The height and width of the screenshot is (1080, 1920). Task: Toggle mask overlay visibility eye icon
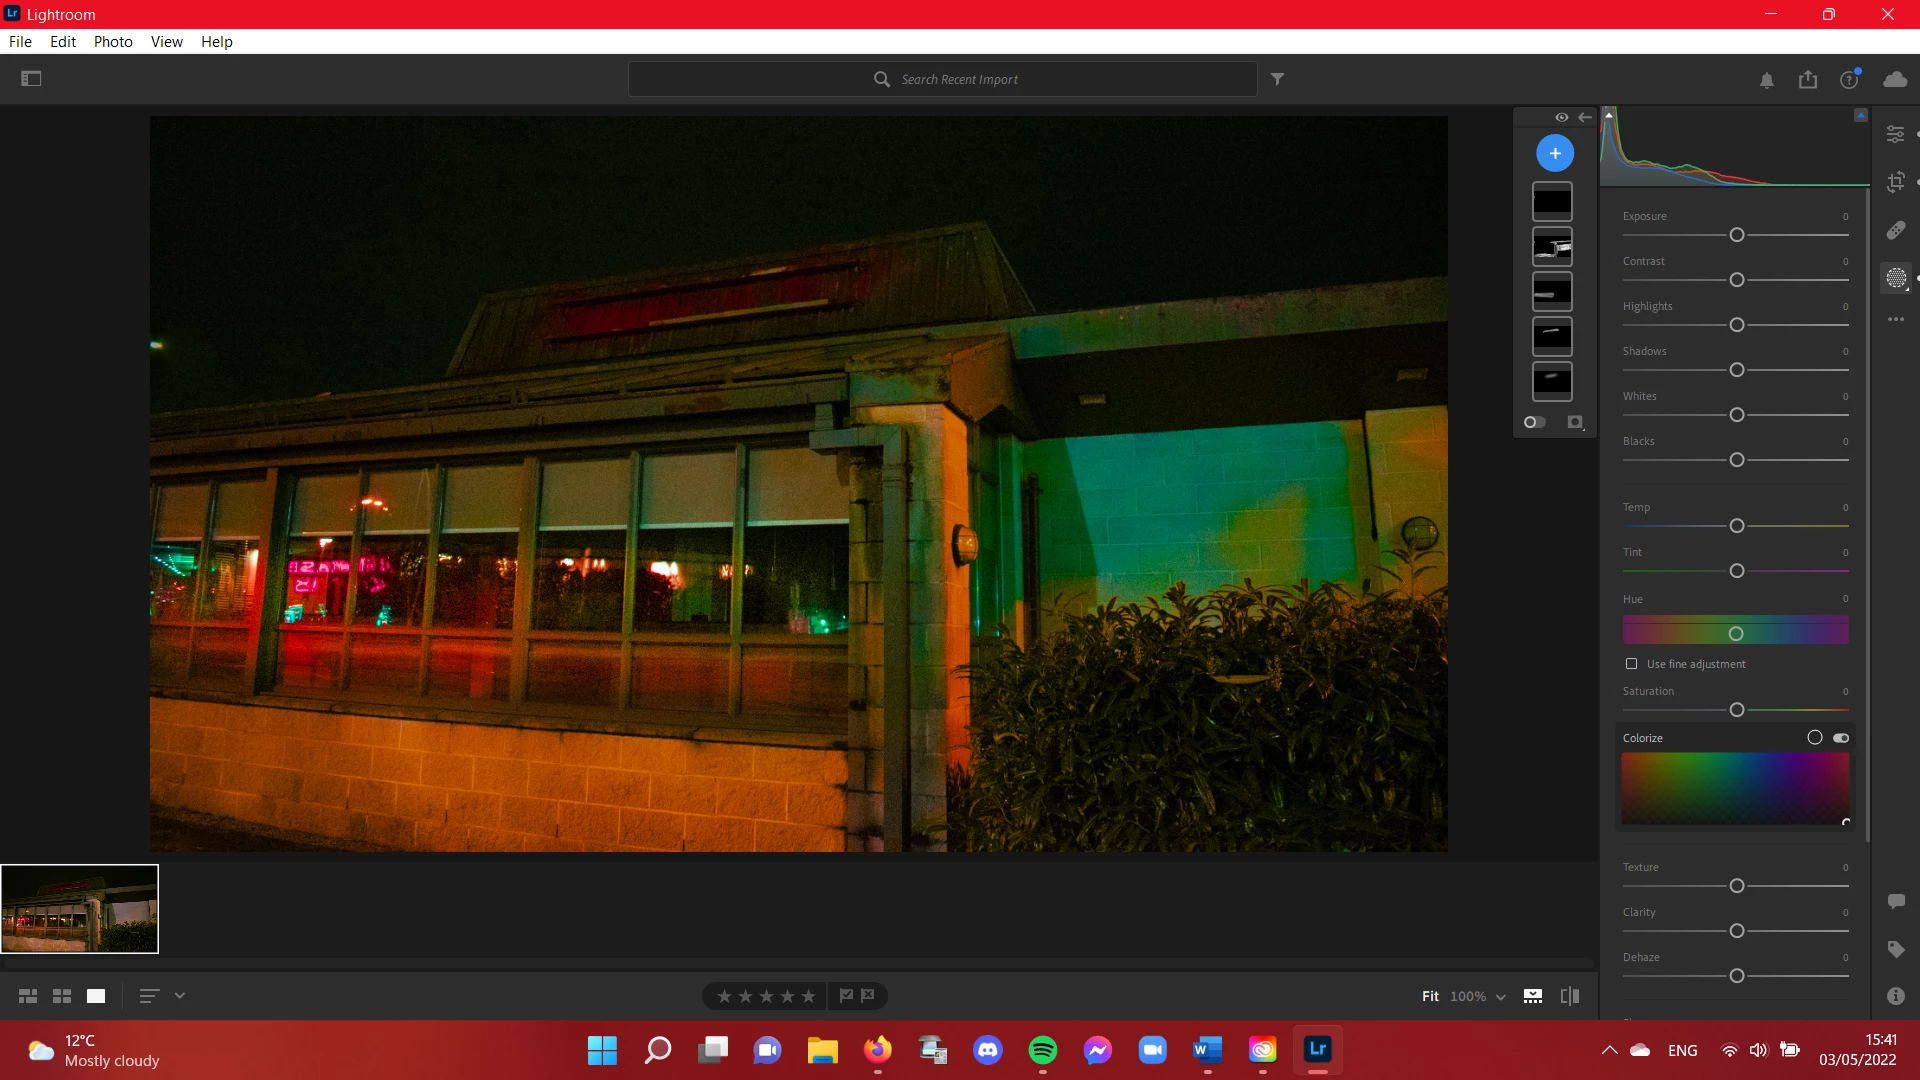[x=1561, y=117]
